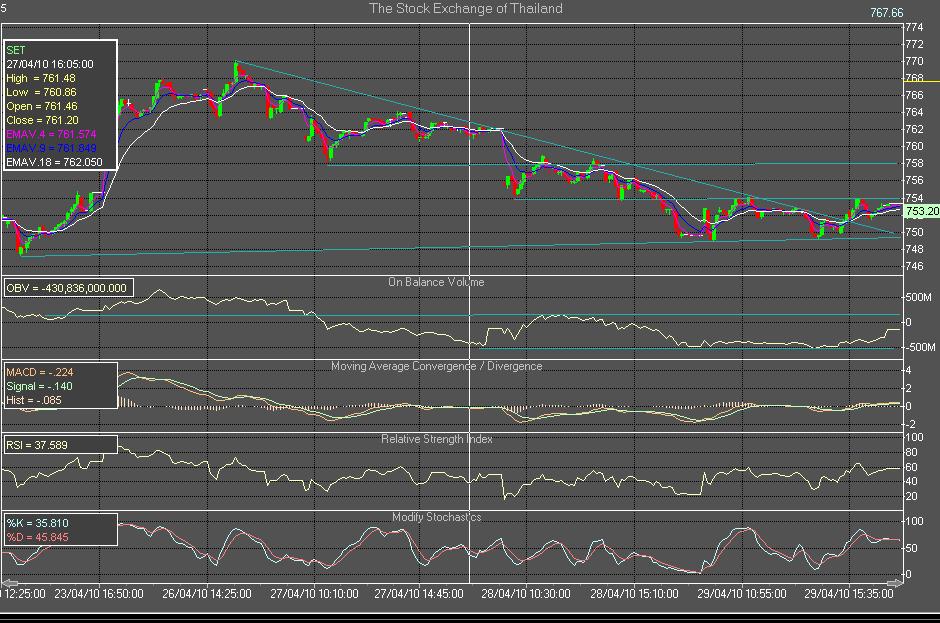Screen dimensions: 940x623
Task: Click the 770 price axis label
Action: (x=914, y=61)
